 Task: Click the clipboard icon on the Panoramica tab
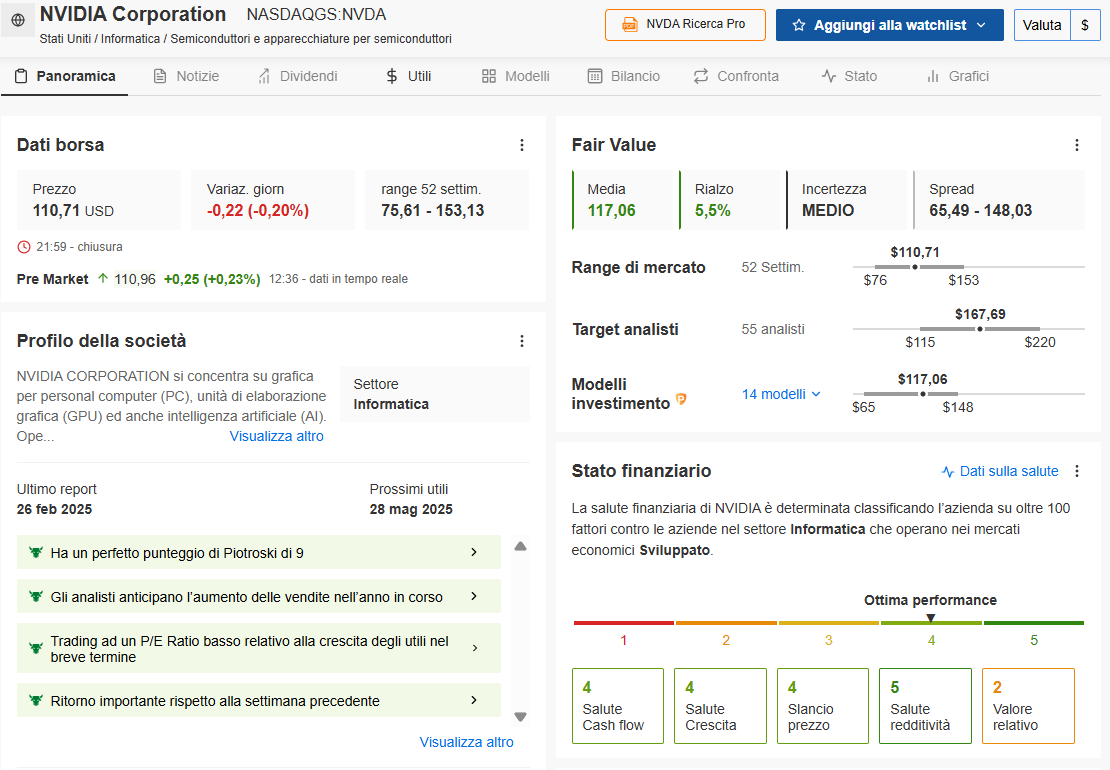21,76
